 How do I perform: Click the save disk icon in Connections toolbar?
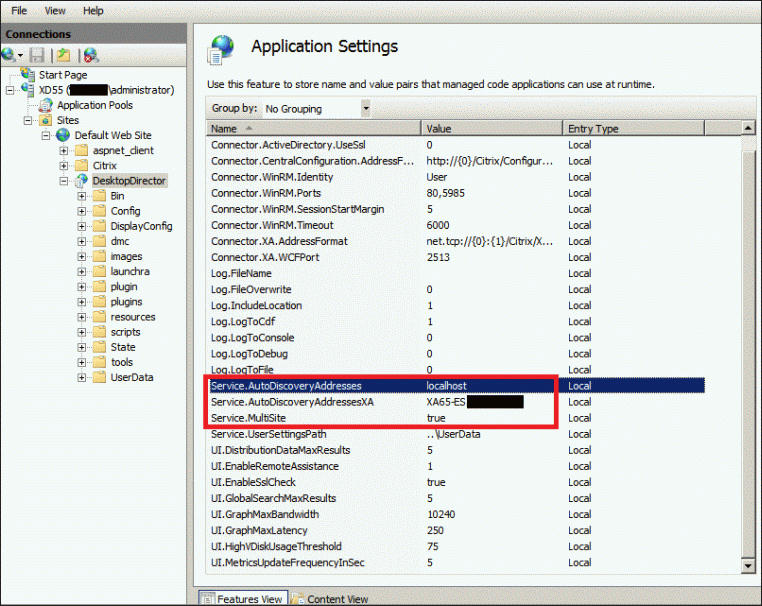click(x=37, y=55)
